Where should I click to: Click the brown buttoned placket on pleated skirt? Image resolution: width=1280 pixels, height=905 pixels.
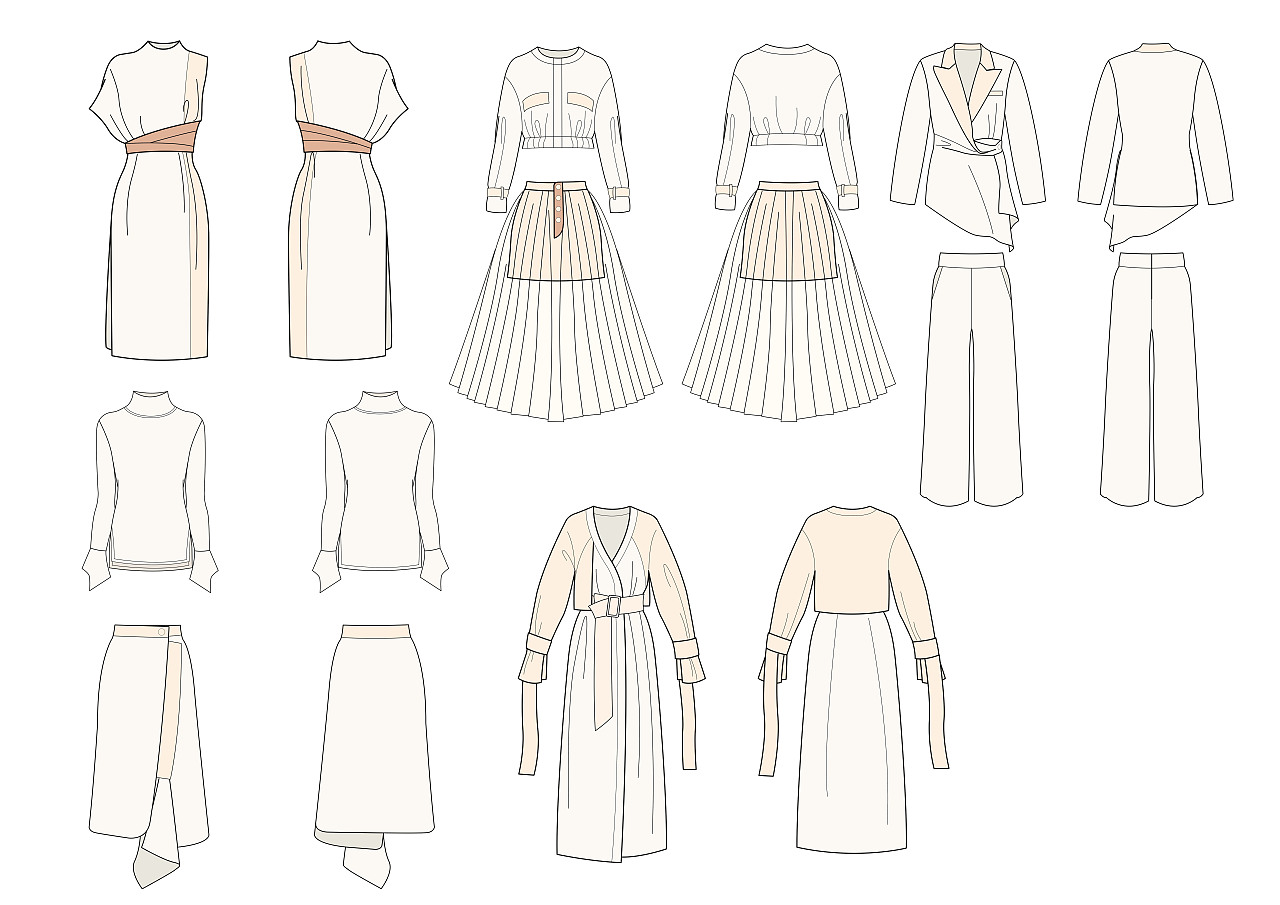(558, 210)
